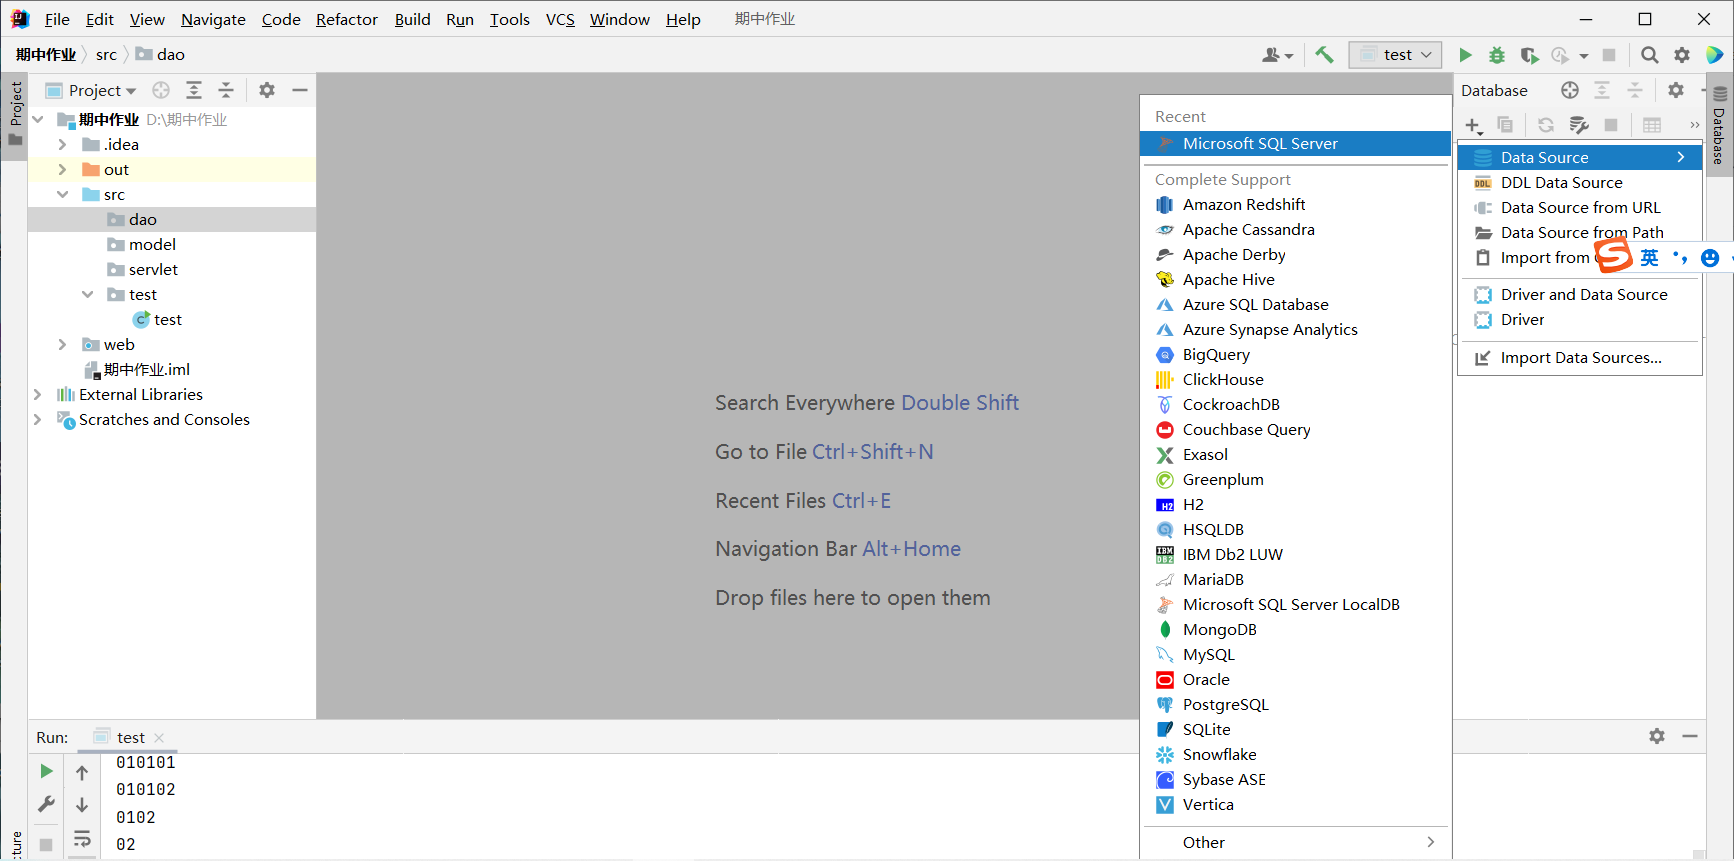Select the servlet package
This screenshot has height=861, width=1734.
[153, 270]
